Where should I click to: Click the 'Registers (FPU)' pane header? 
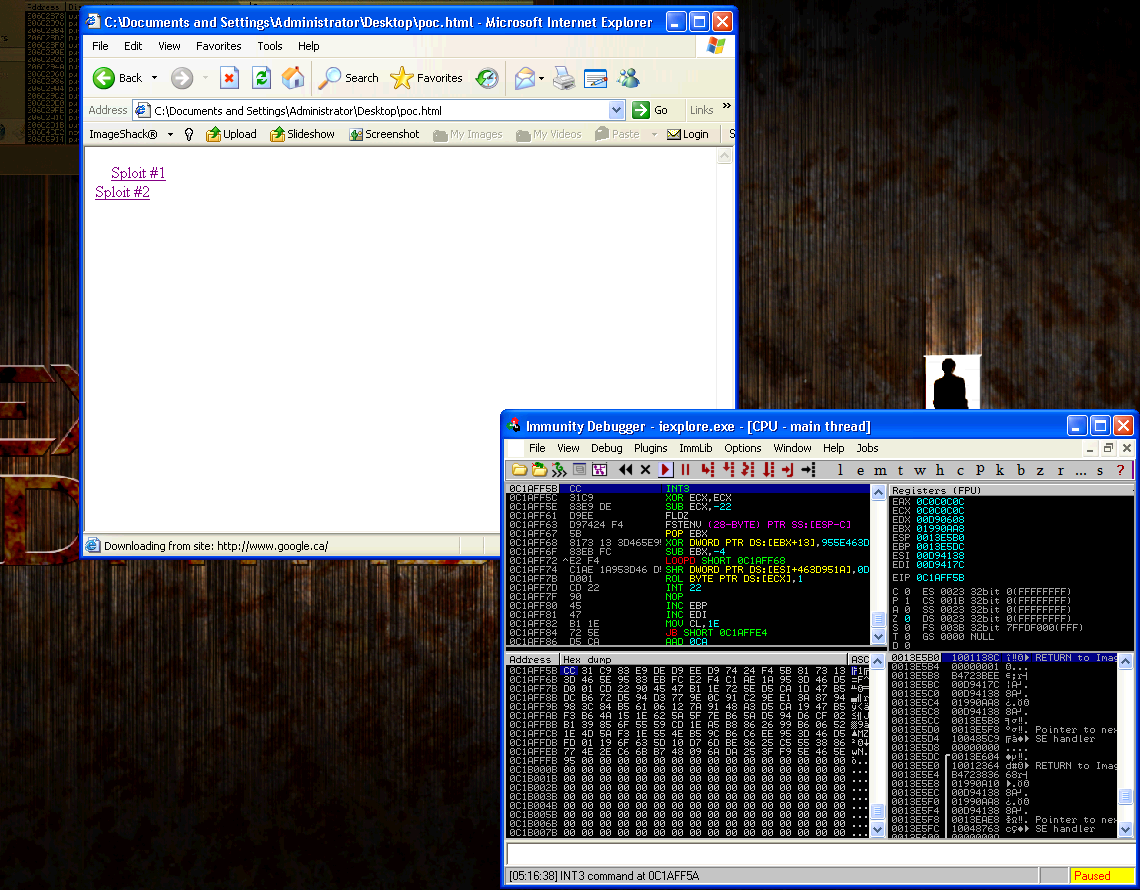[1011, 490]
